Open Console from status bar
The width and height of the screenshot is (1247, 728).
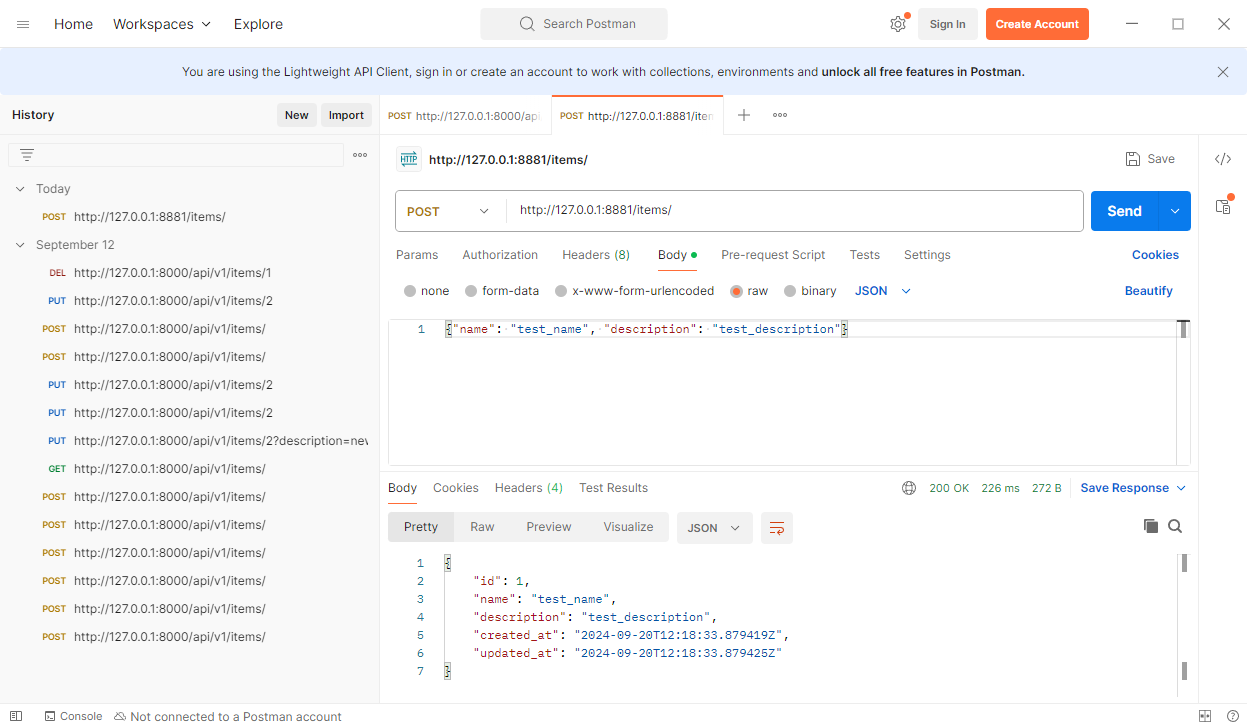73,716
